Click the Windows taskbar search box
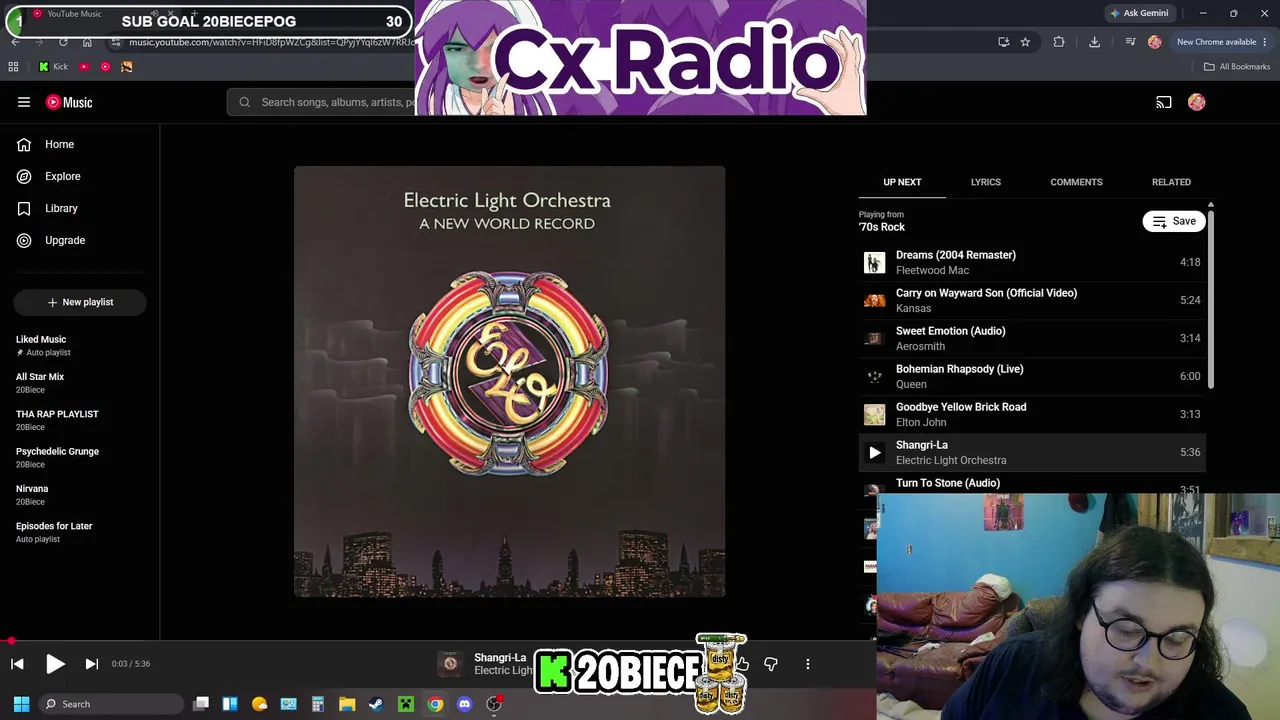 (111, 704)
